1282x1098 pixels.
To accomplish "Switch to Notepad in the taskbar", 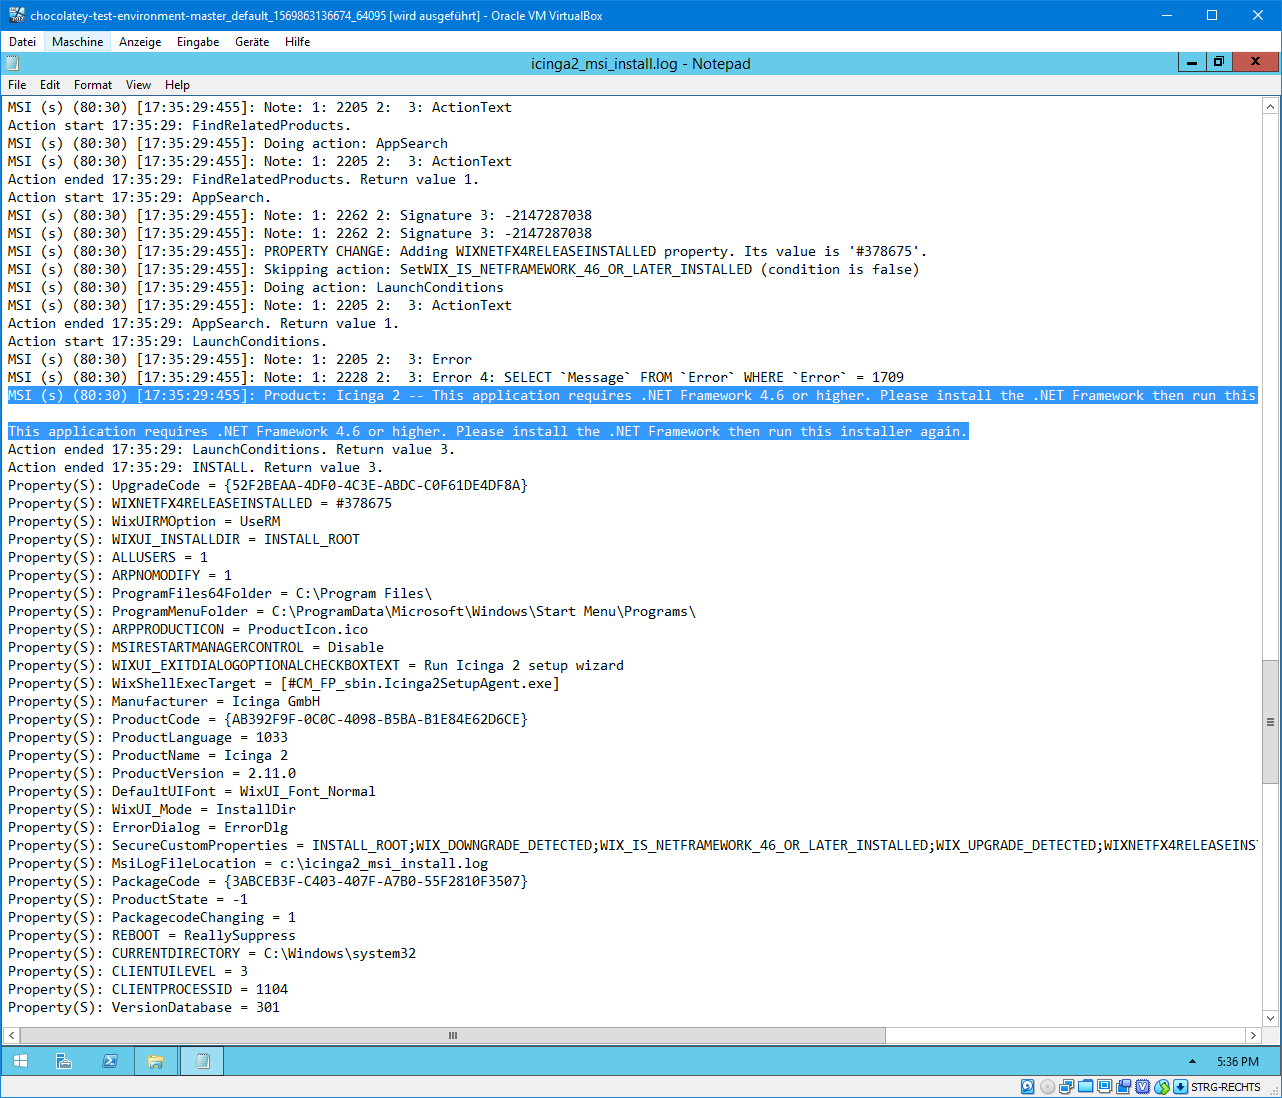I will [x=202, y=1061].
